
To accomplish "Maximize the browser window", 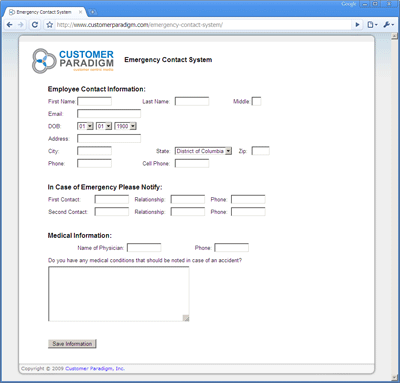I will pos(375,4).
